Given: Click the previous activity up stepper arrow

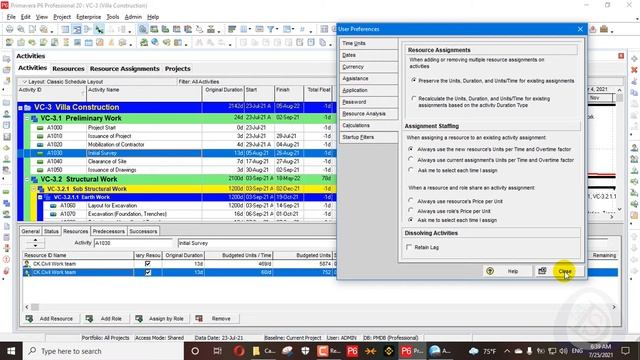Looking at the screenshot, I should (x=36, y=240).
